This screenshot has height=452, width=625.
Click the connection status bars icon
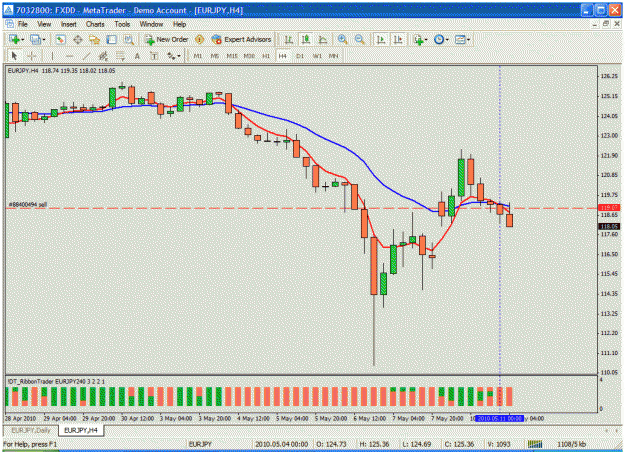coord(535,444)
